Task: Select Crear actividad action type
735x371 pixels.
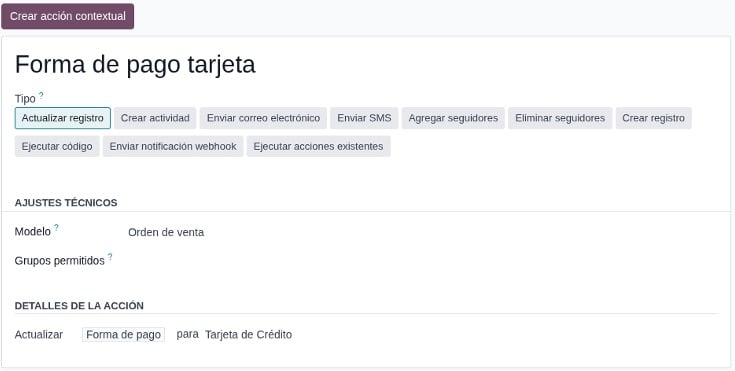Action: pos(155,118)
